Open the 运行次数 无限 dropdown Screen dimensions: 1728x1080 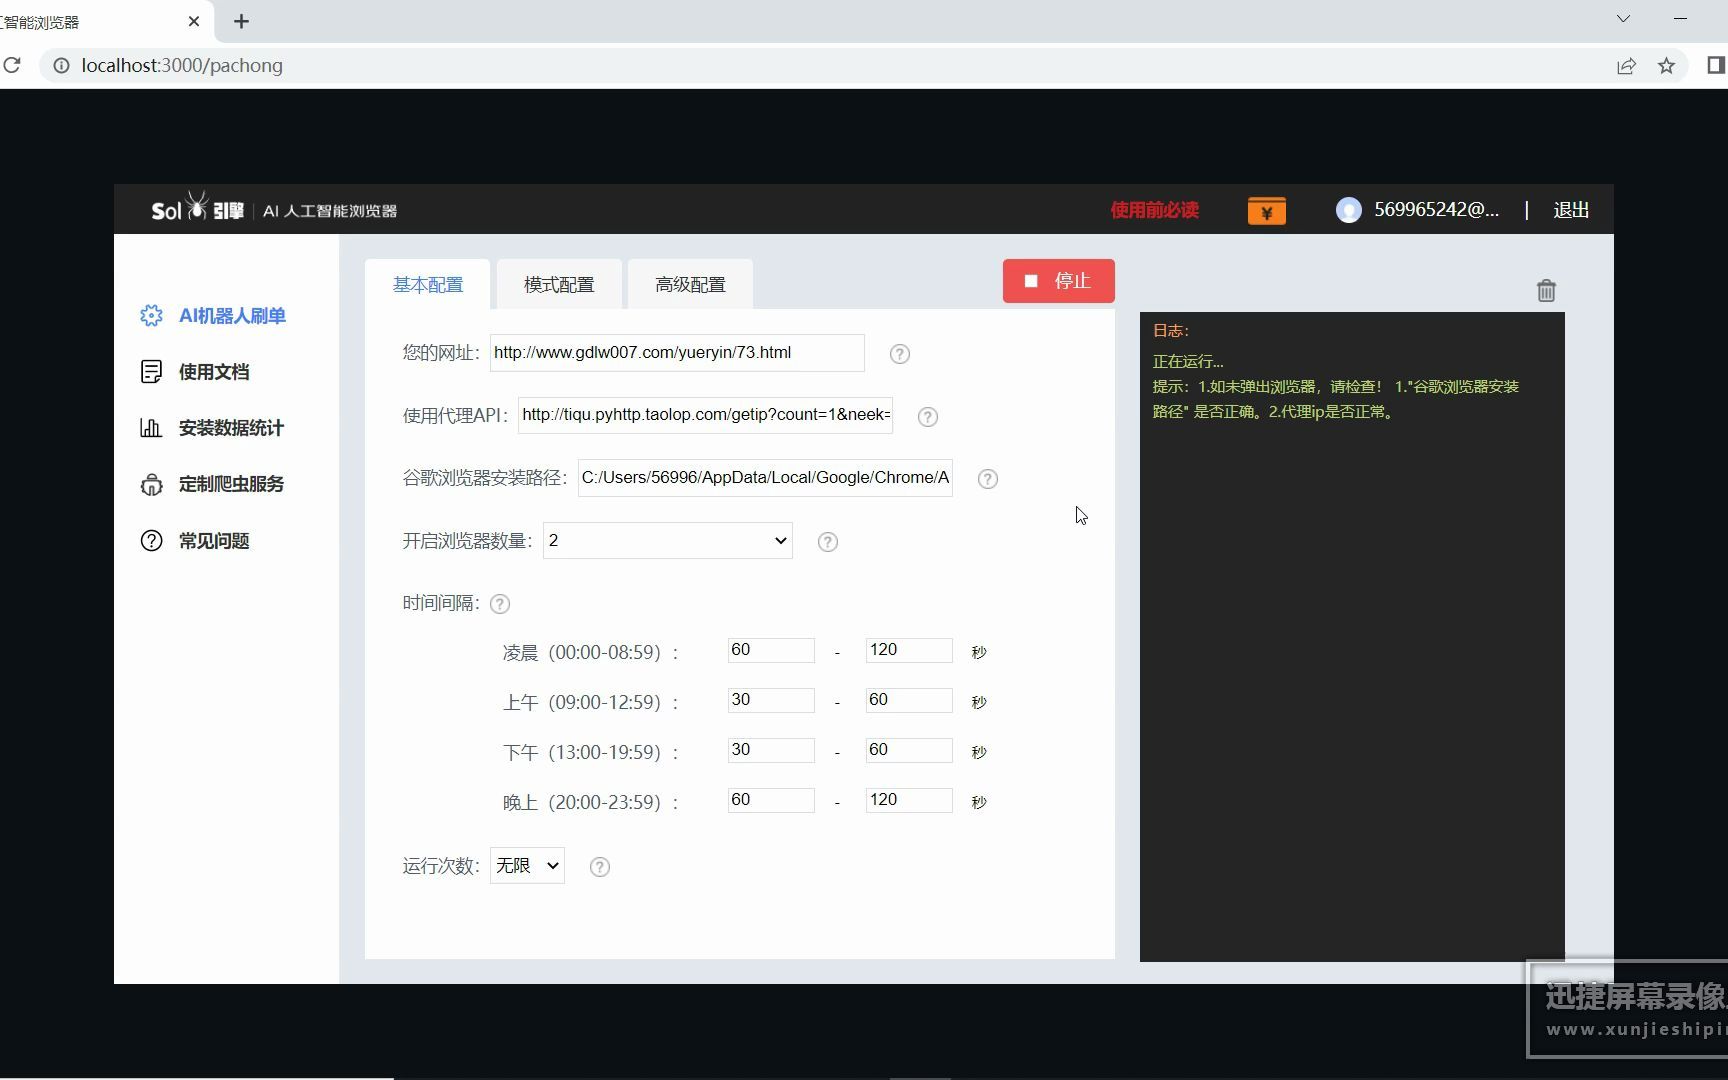pyautogui.click(x=527, y=866)
